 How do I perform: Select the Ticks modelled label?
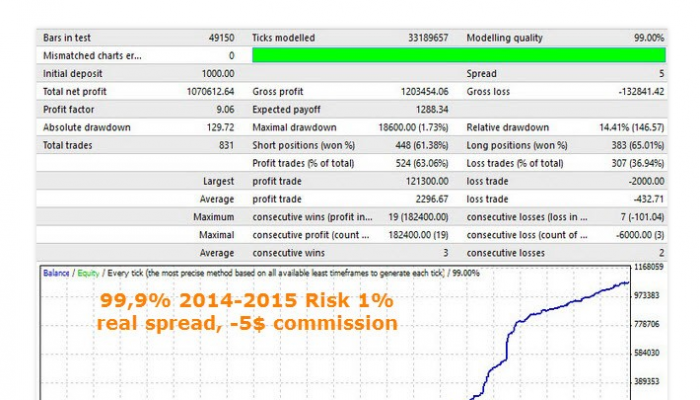click(283, 38)
